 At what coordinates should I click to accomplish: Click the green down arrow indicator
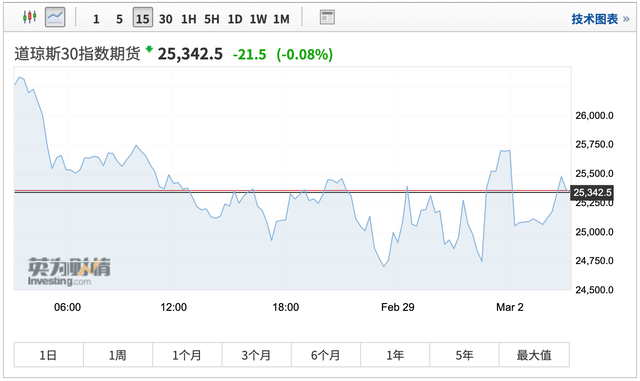coord(149,49)
